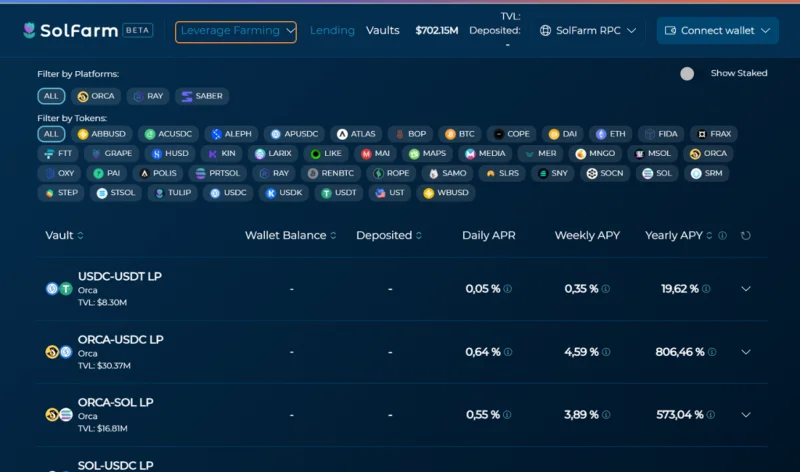This screenshot has height=472, width=800.
Task: Click the KIN token icon
Action: (213, 154)
